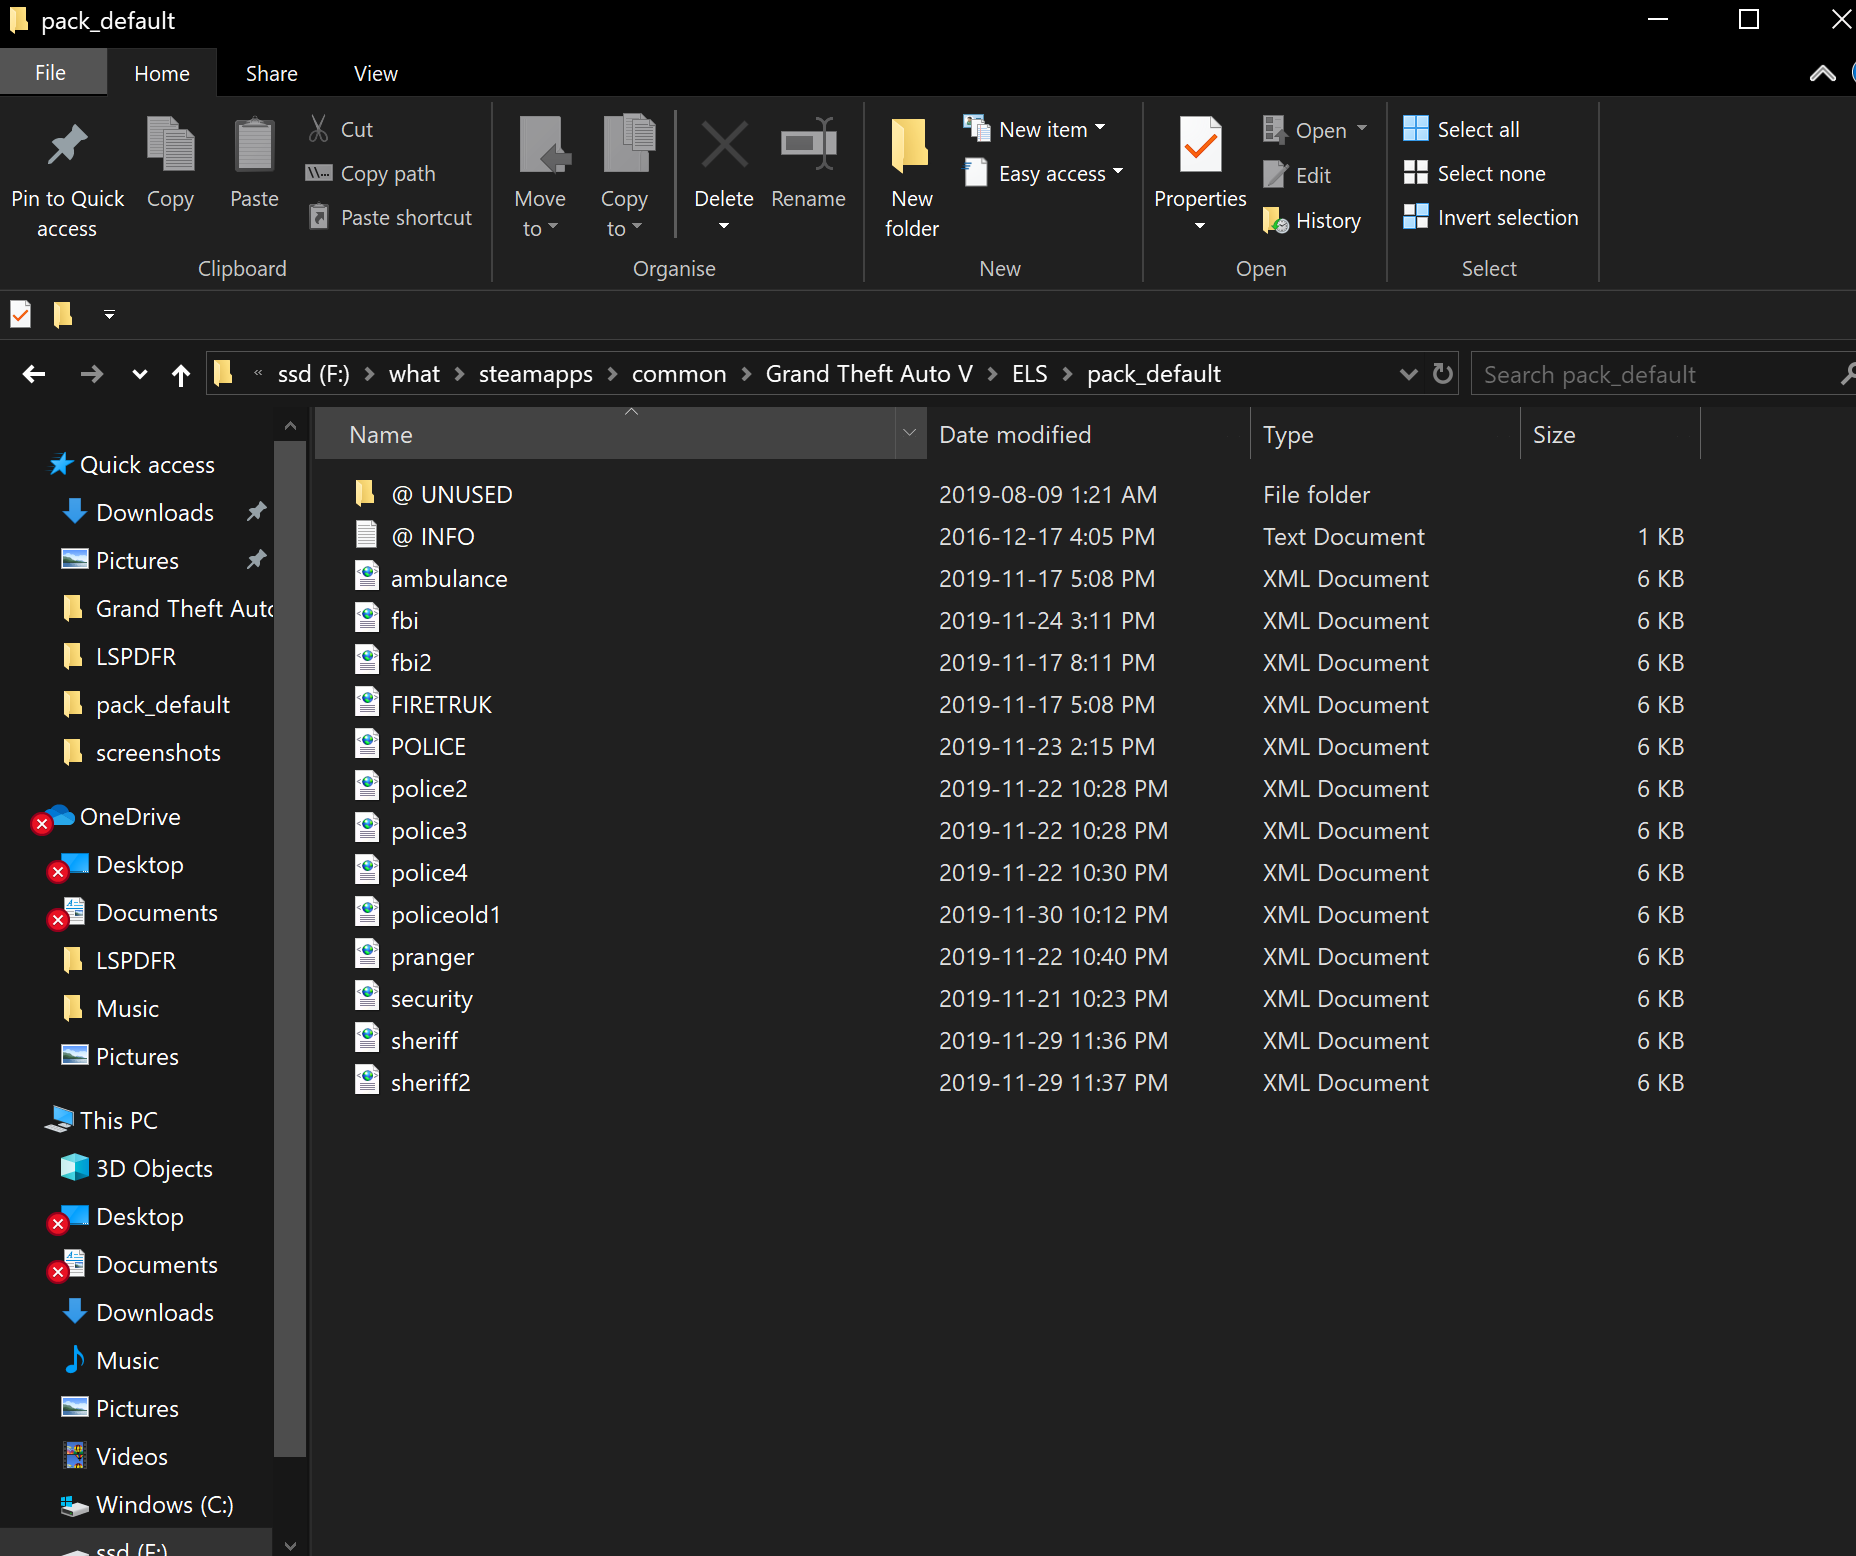Click the Delete icon in ribbon
Image resolution: width=1856 pixels, height=1556 pixels.
coord(724,147)
